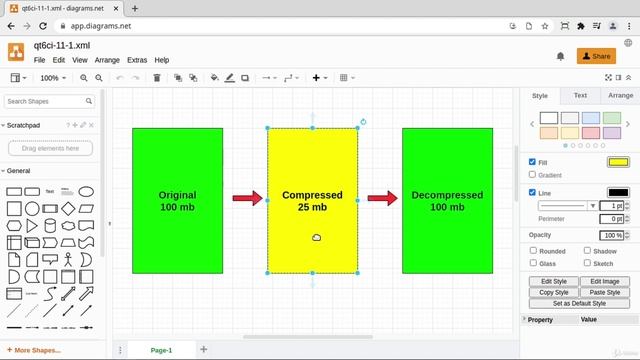640x360 pixels.
Task: Click the rotate handle on yellow box
Action: (x=363, y=122)
